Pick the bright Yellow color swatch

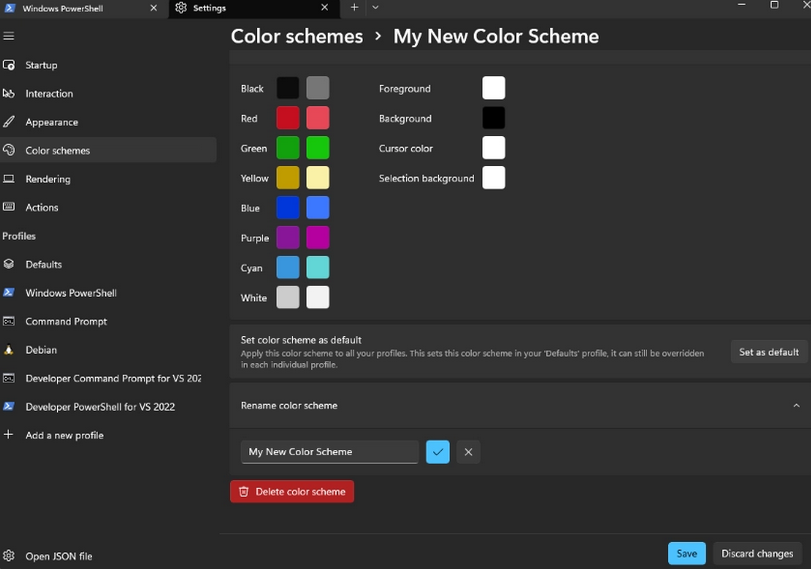click(x=318, y=178)
